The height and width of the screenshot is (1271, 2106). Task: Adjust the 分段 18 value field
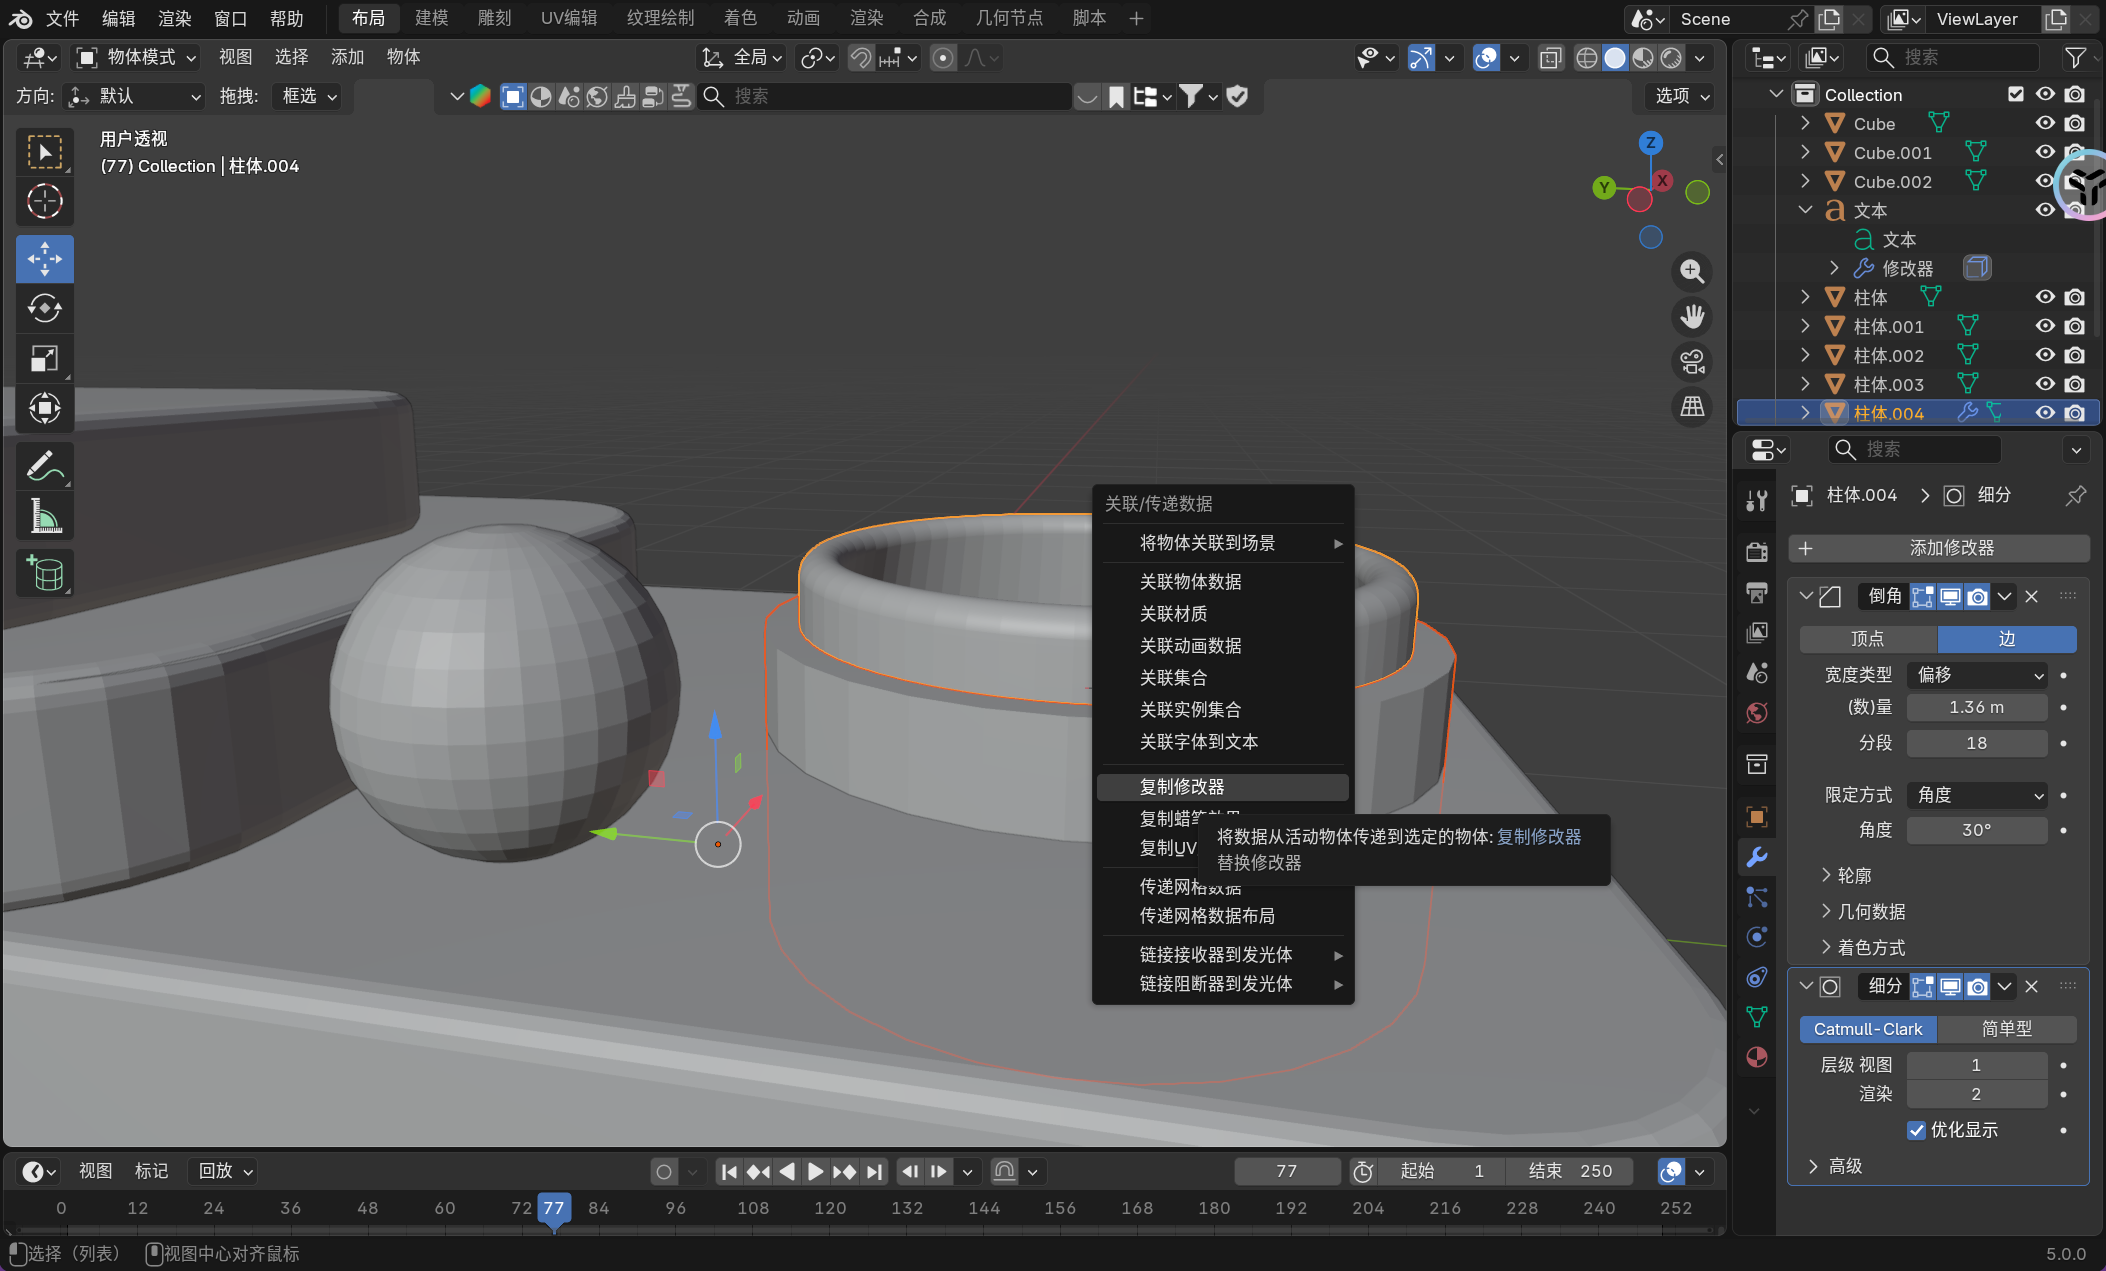pos(1976,743)
